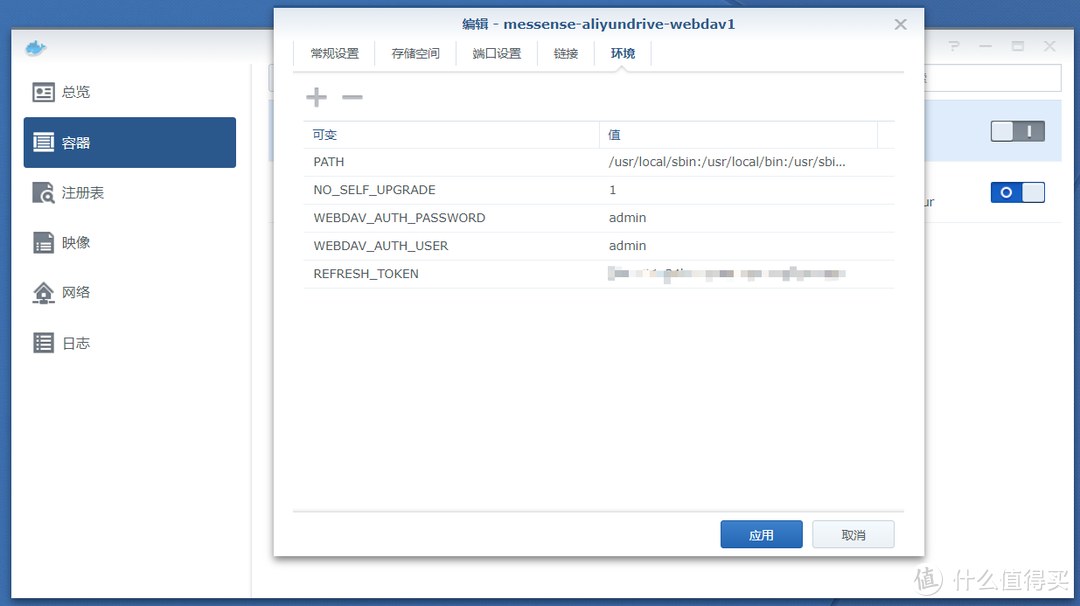This screenshot has width=1080, height=606.
Task: Sort by the 值 column header
Action: coord(738,135)
